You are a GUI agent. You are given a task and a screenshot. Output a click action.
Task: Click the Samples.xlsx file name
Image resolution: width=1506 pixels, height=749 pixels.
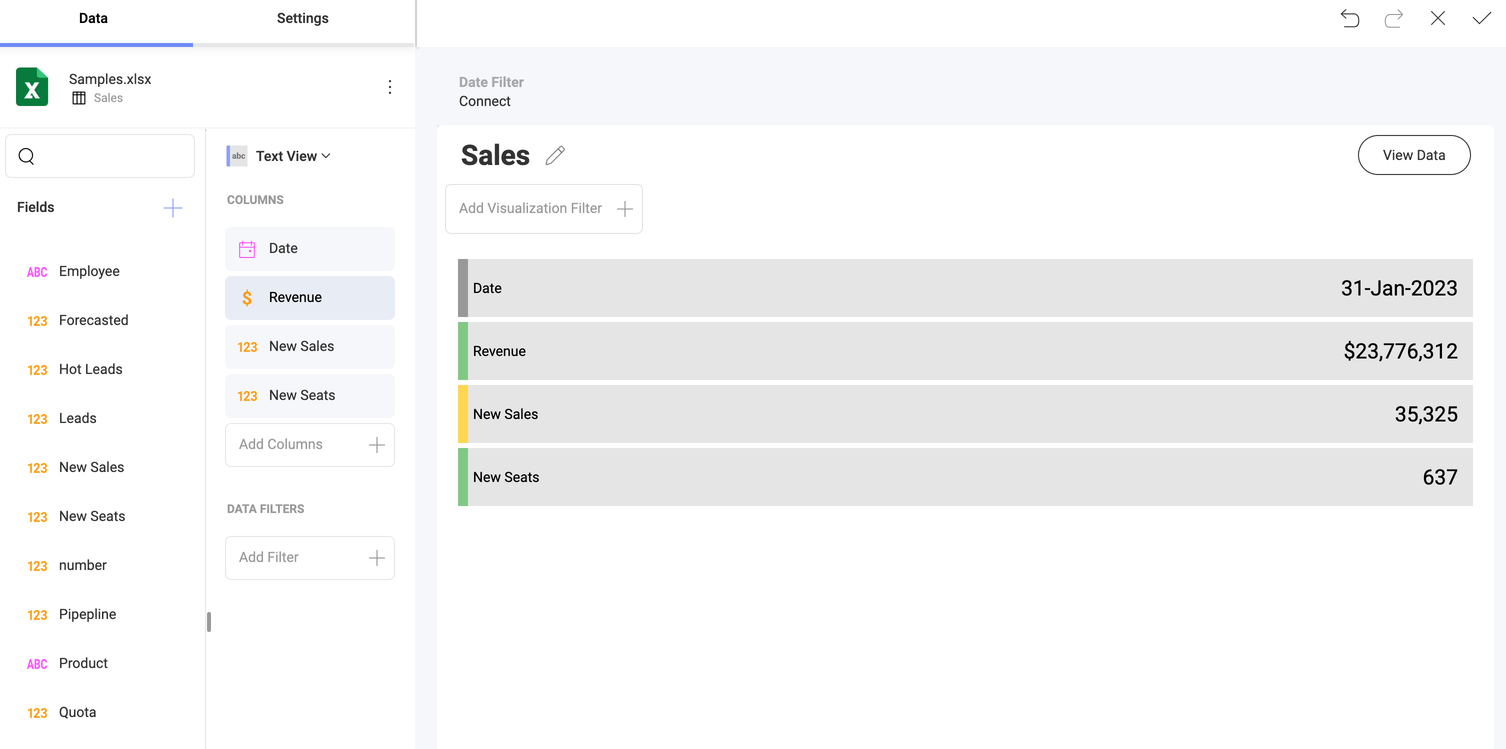click(110, 79)
